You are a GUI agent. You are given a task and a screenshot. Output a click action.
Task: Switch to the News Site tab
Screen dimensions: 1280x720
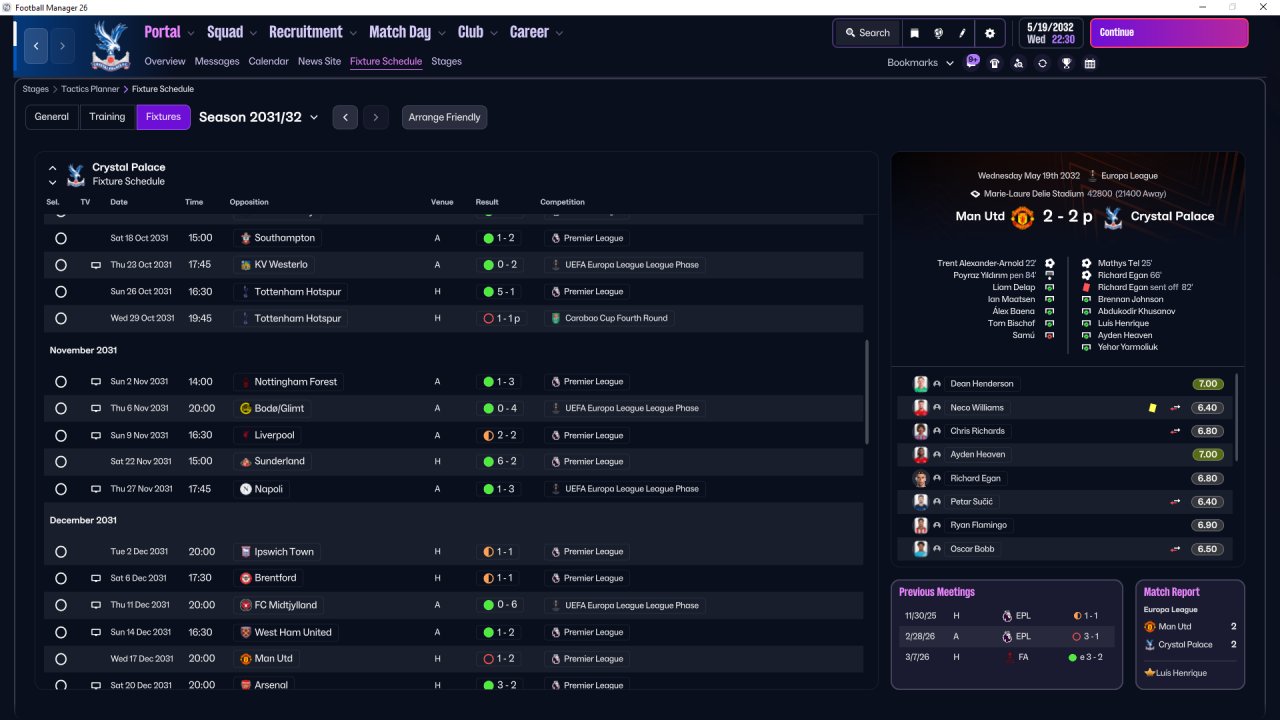pyautogui.click(x=319, y=62)
